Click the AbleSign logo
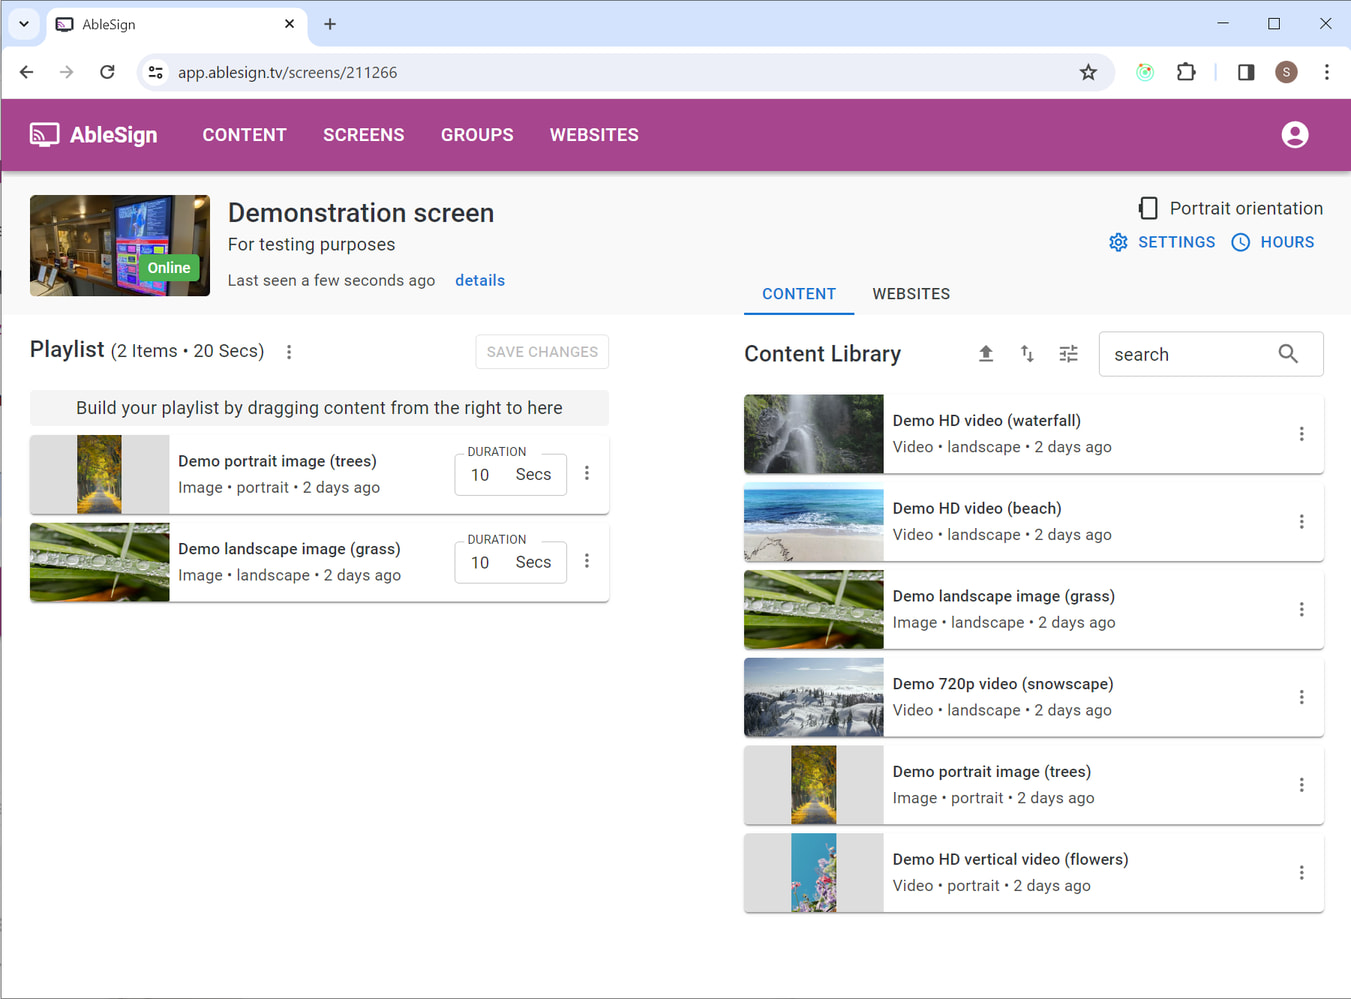 [x=94, y=135]
